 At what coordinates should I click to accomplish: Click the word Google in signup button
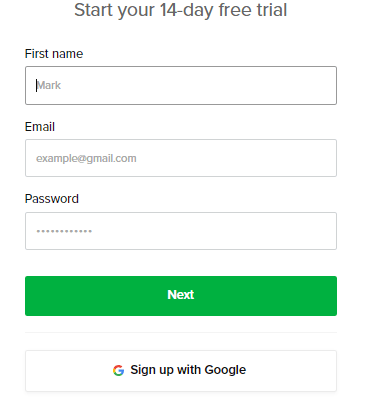(x=225, y=370)
